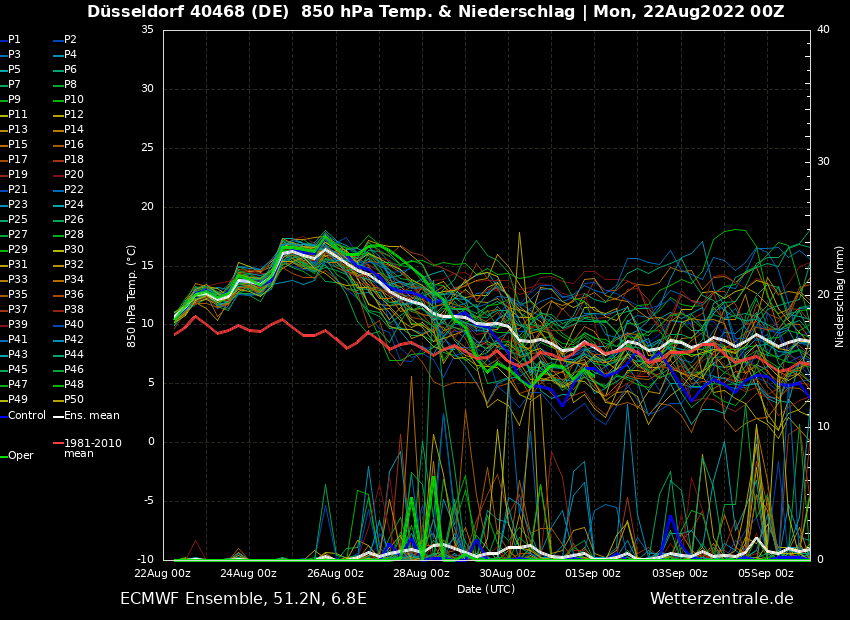This screenshot has width=850, height=620.
Task: Select the P36 legend entry
Action: tap(74, 295)
